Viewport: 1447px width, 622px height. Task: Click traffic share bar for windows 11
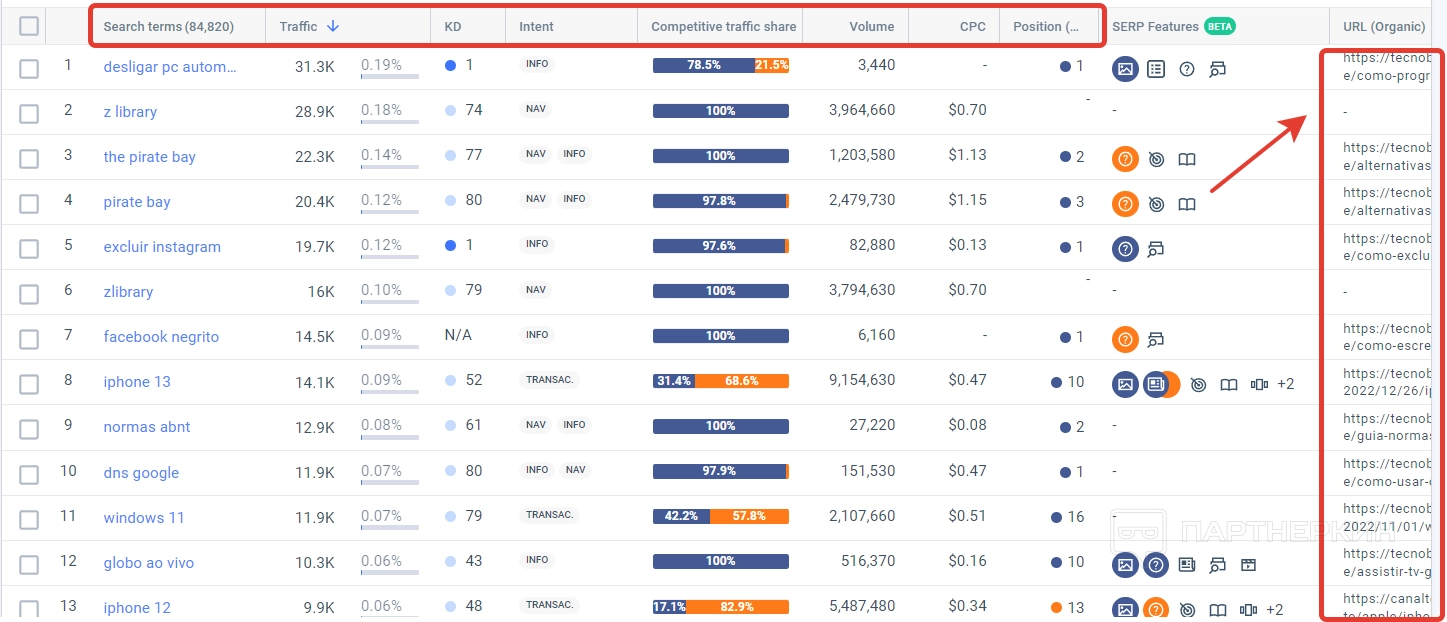[721, 516]
